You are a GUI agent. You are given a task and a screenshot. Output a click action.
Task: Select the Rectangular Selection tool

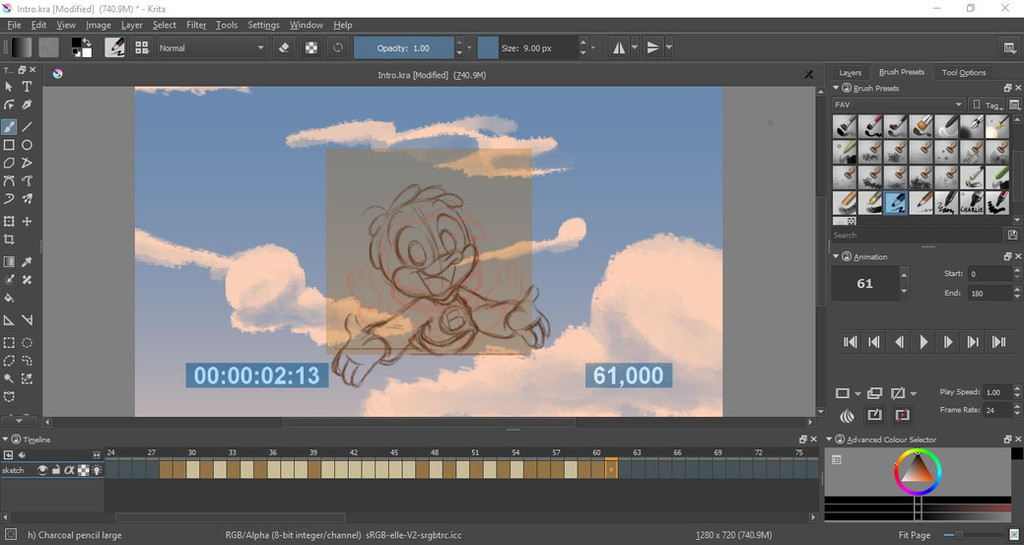9,342
